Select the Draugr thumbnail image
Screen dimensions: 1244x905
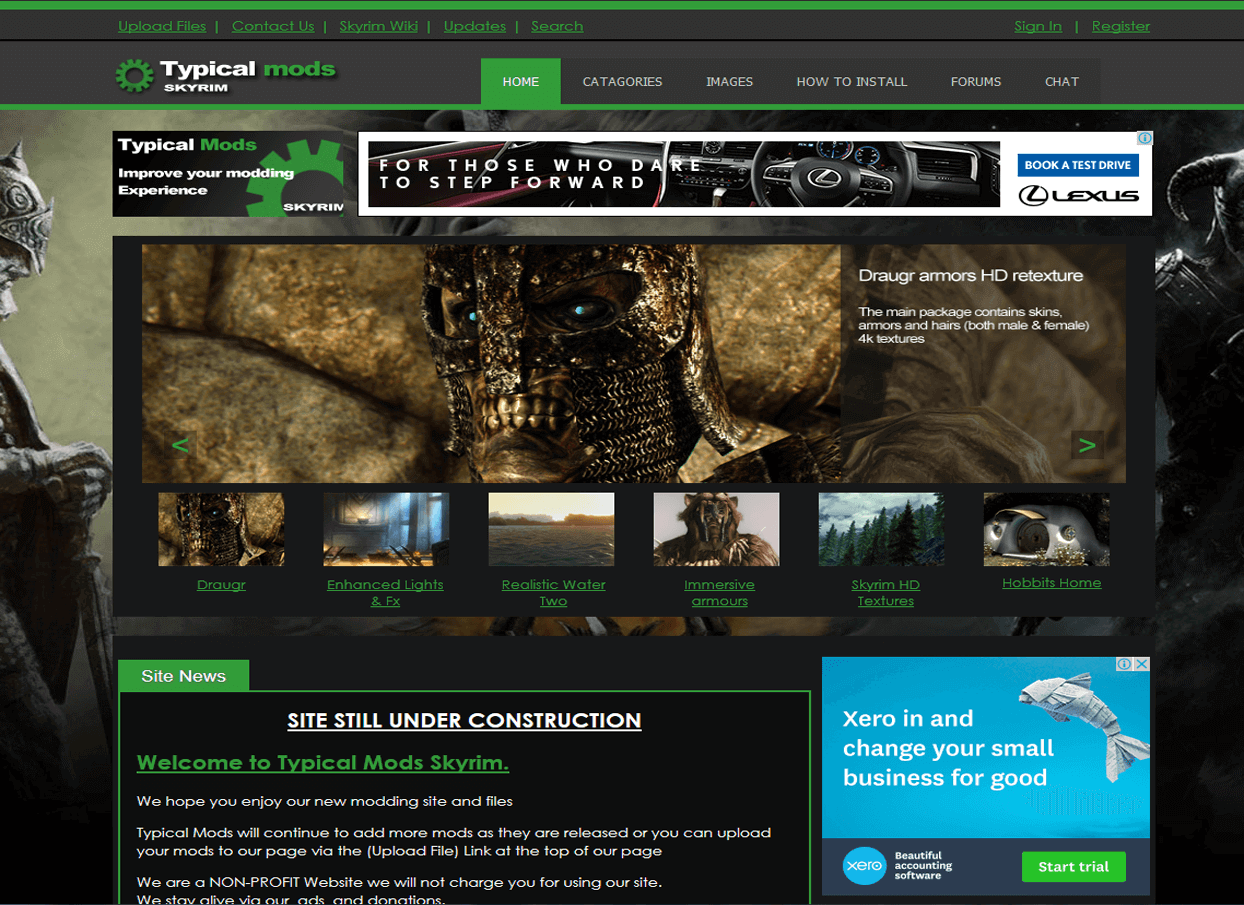(x=221, y=529)
